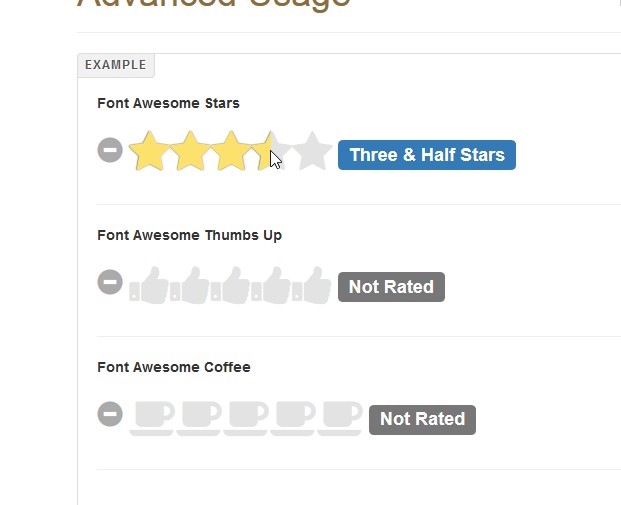Reset the Font Awesome Coffee rating
Viewport: 621px width, 505px height.
110,414
